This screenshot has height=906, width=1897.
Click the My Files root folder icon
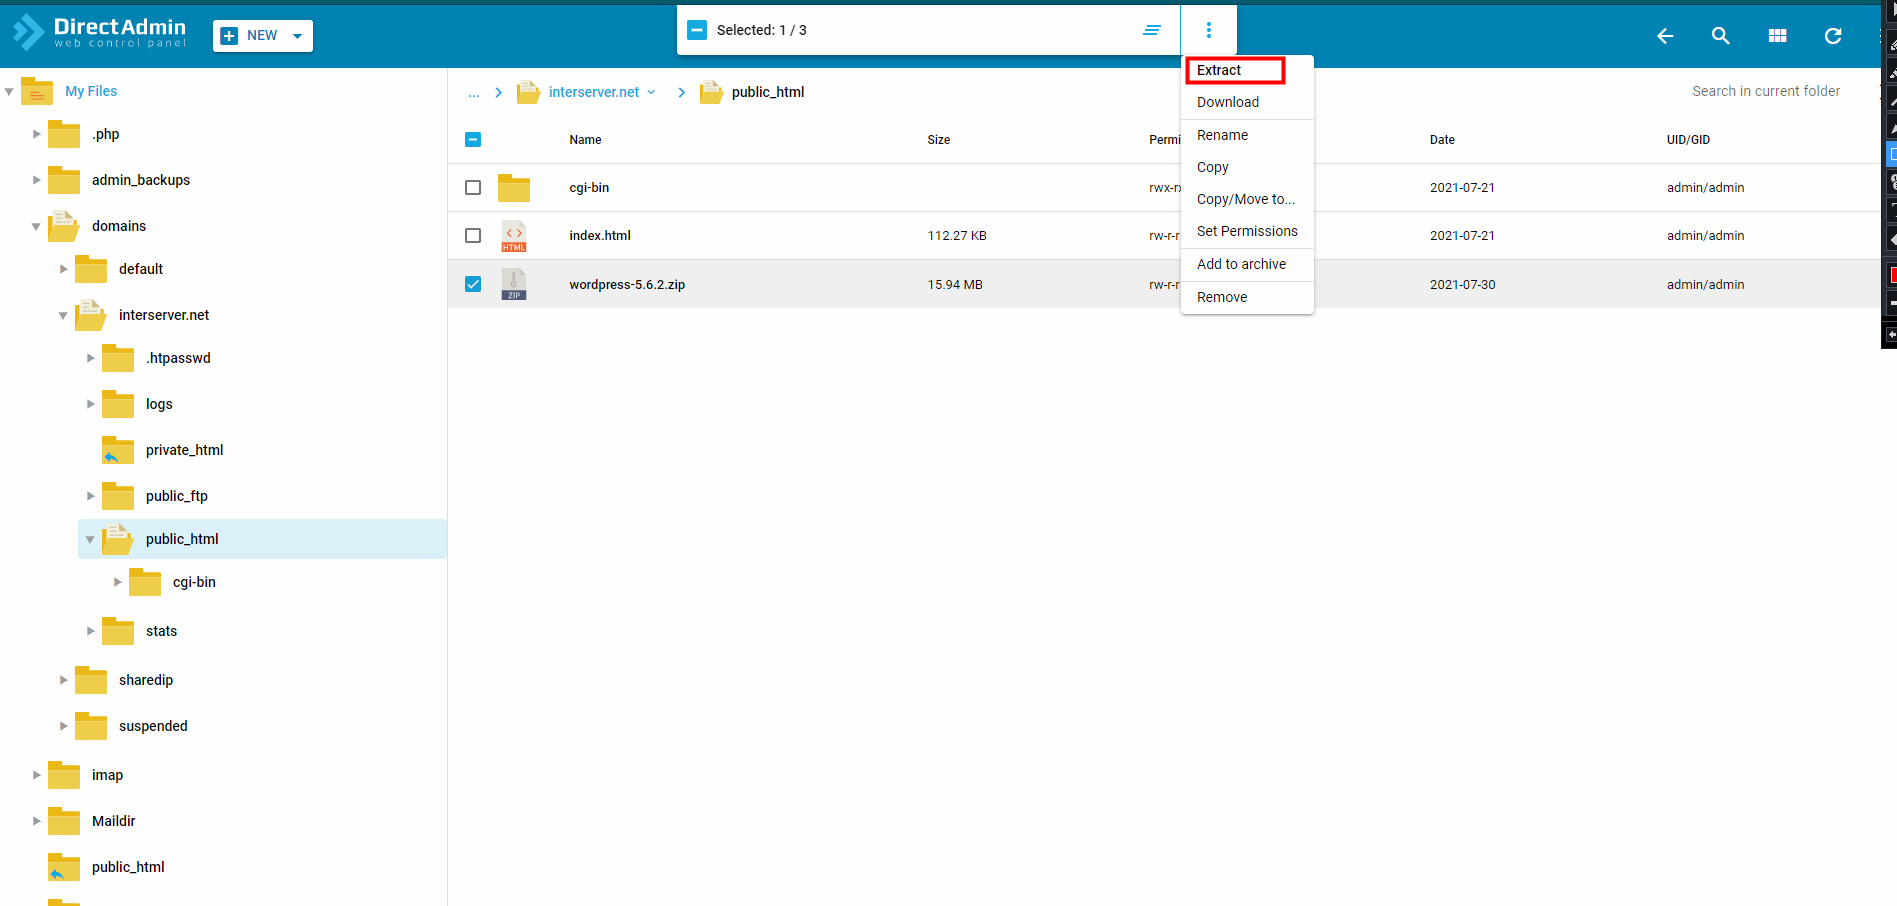click(37, 91)
